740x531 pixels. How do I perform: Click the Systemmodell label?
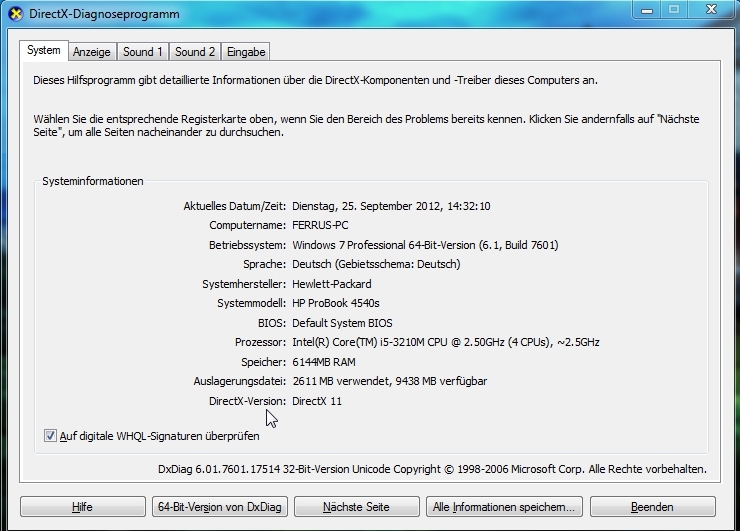click(x=252, y=303)
